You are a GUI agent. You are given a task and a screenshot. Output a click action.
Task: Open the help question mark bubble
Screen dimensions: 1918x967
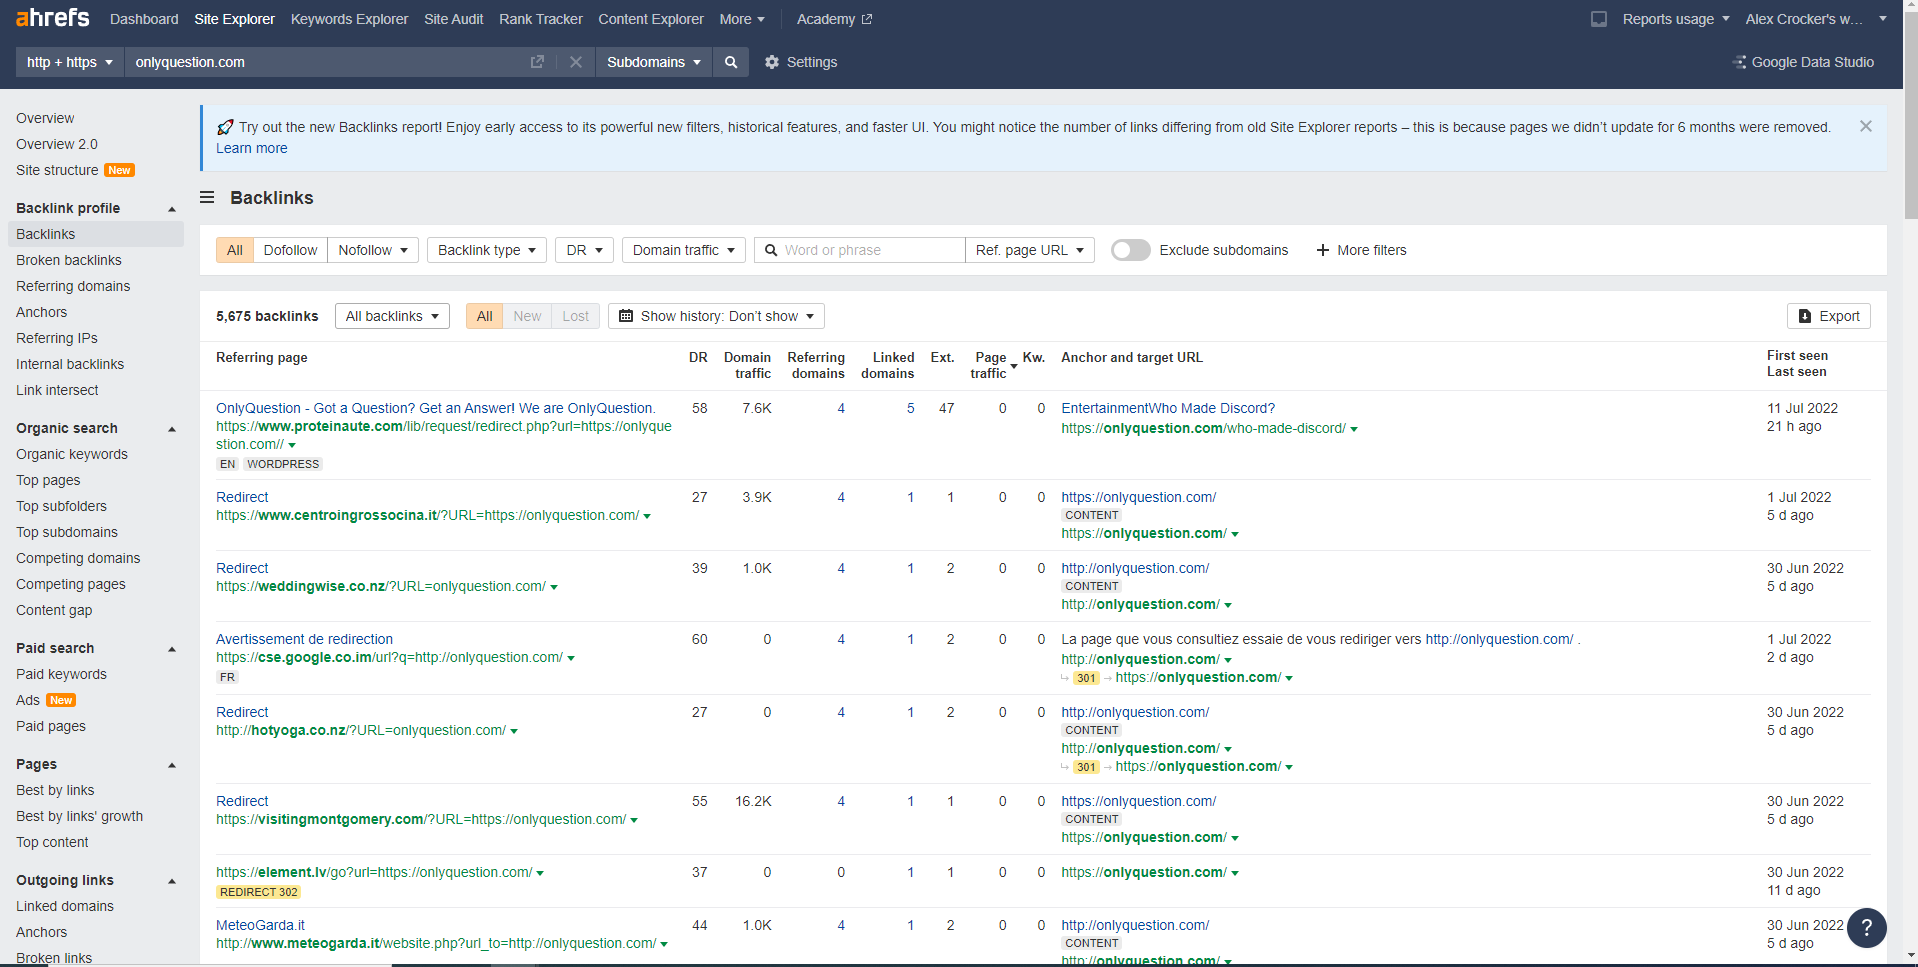point(1866,927)
